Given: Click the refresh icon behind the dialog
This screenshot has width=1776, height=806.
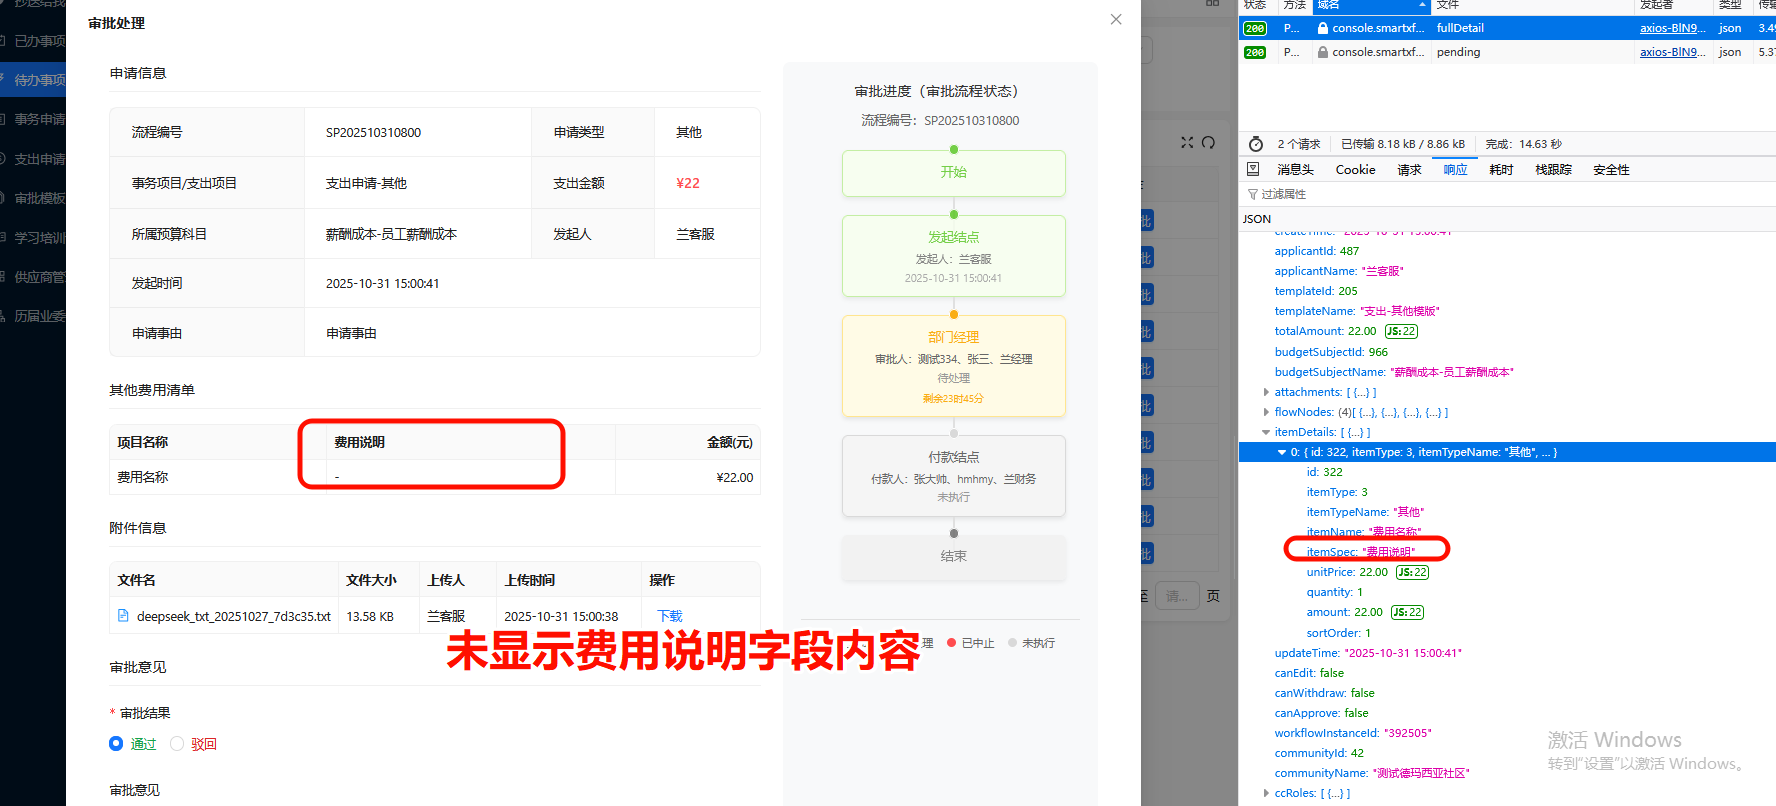Looking at the screenshot, I should pos(1208,143).
